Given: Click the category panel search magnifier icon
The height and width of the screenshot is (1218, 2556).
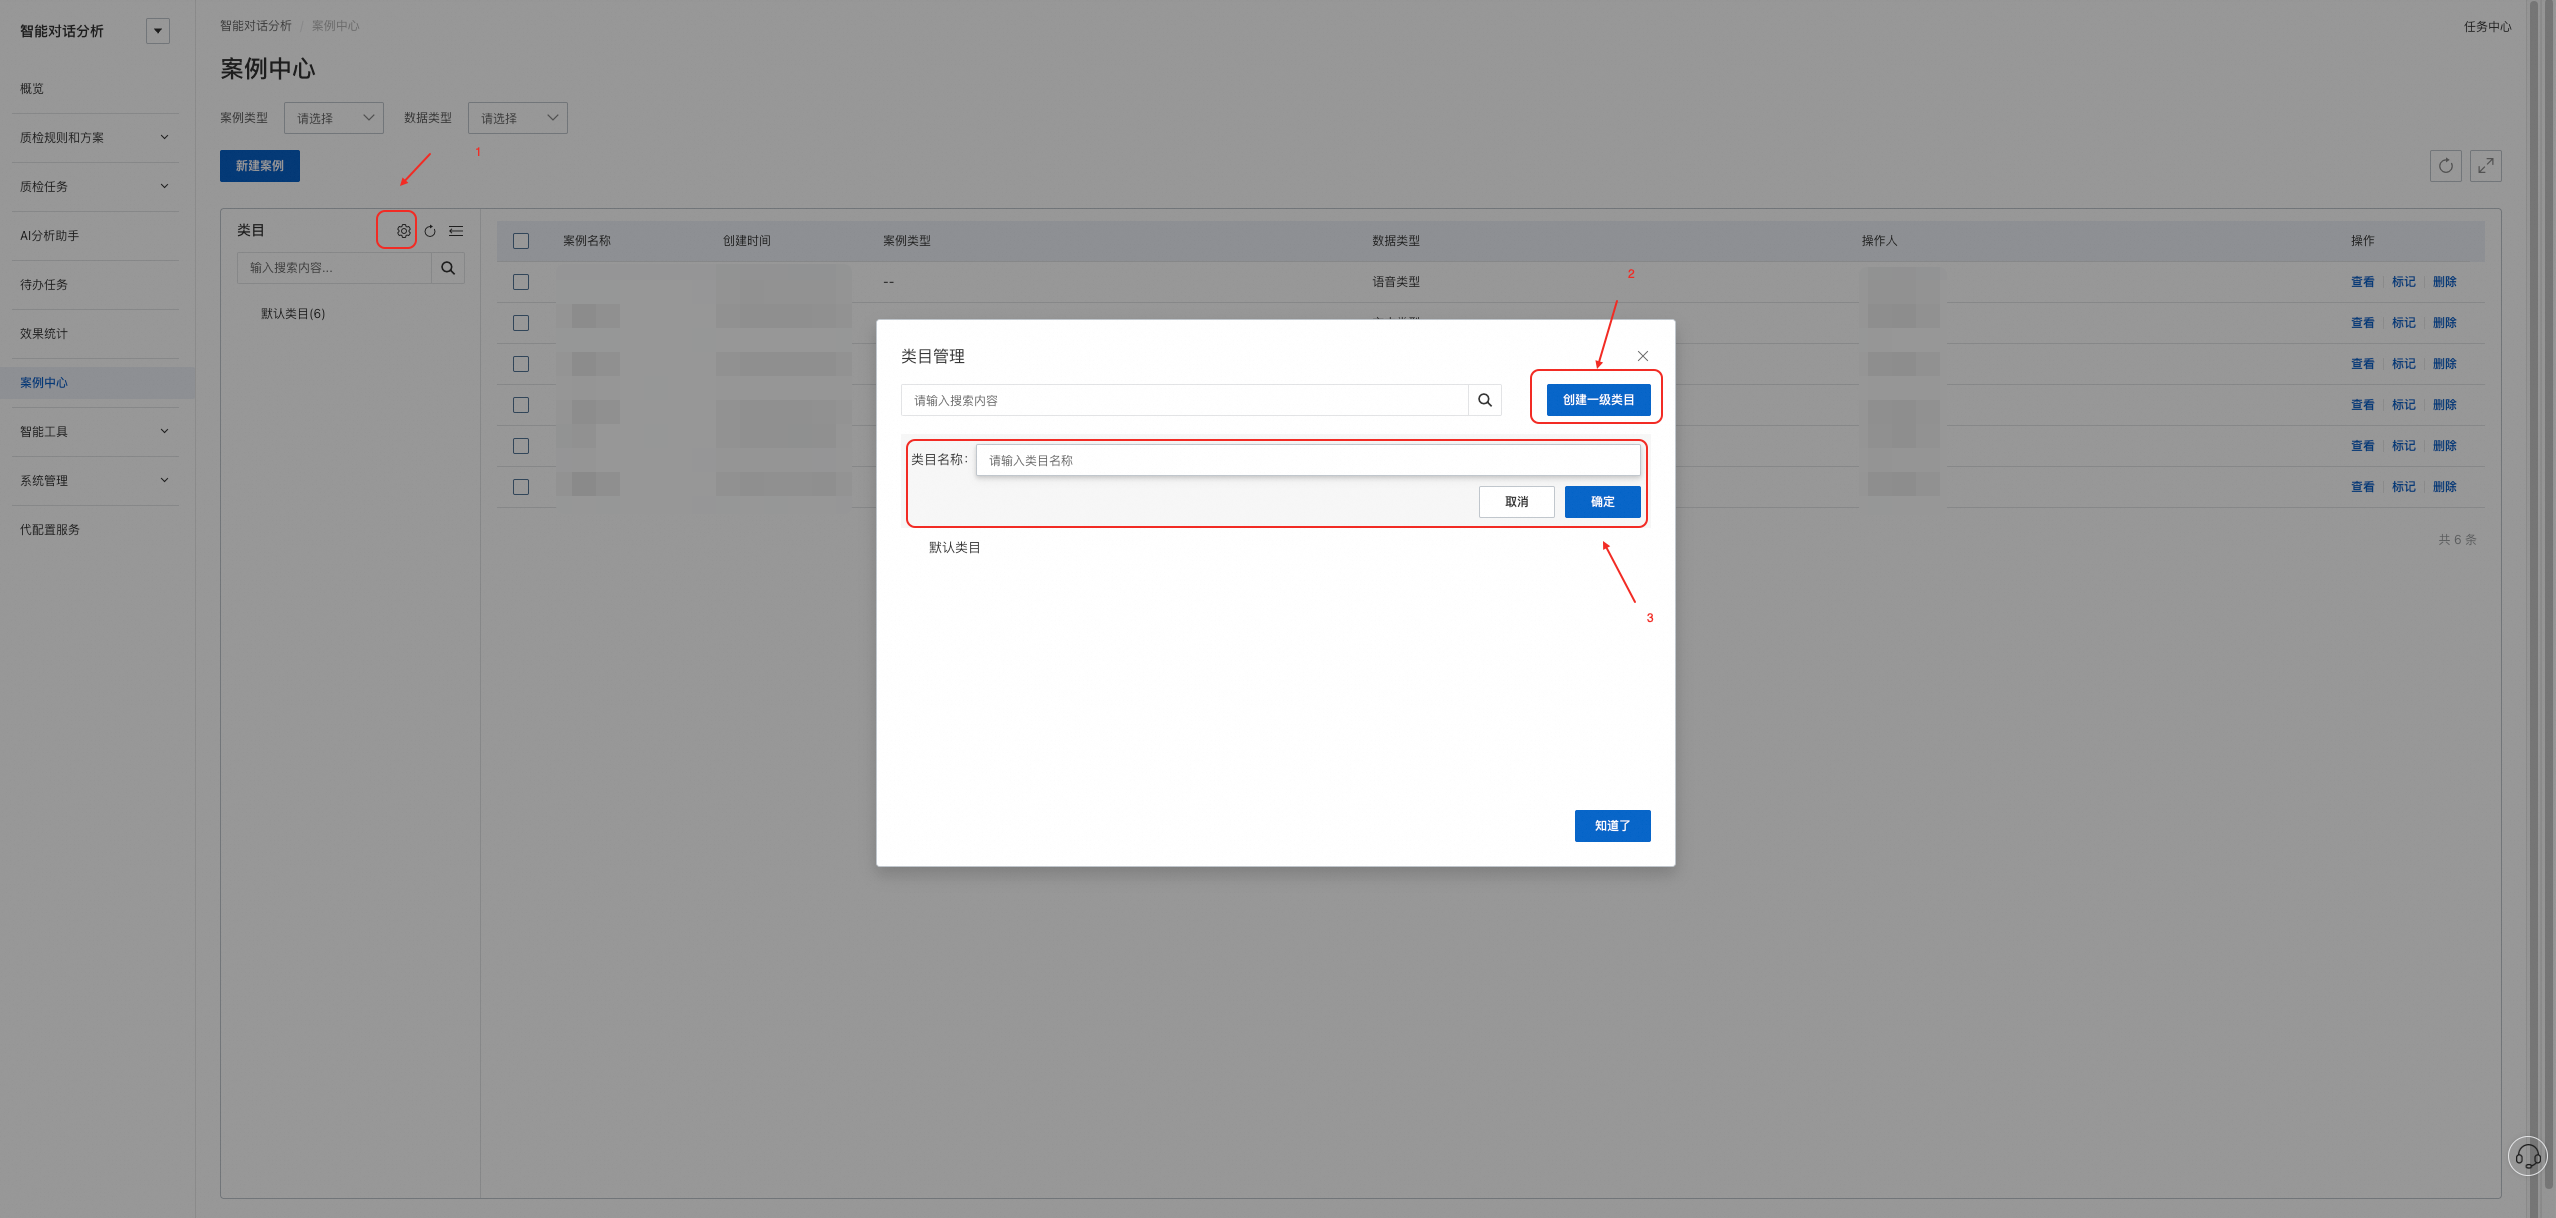Looking at the screenshot, I should tap(448, 268).
